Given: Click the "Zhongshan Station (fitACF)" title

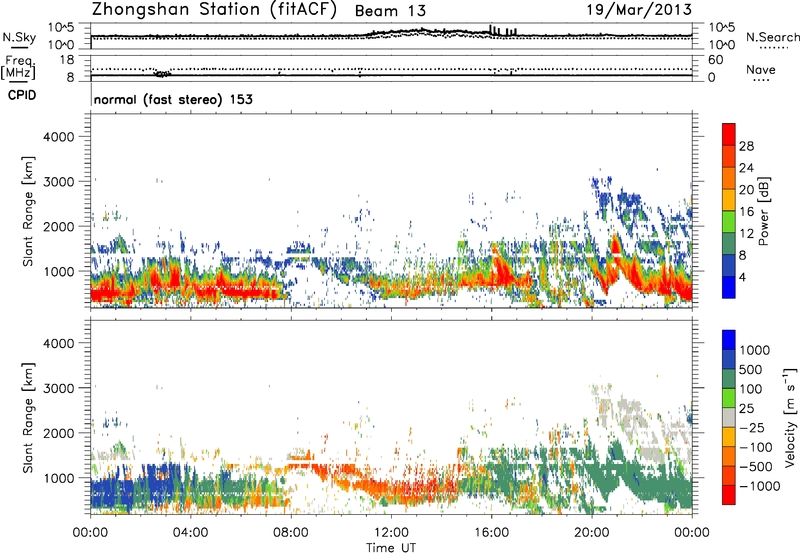Looking at the screenshot, I should coord(214,10).
